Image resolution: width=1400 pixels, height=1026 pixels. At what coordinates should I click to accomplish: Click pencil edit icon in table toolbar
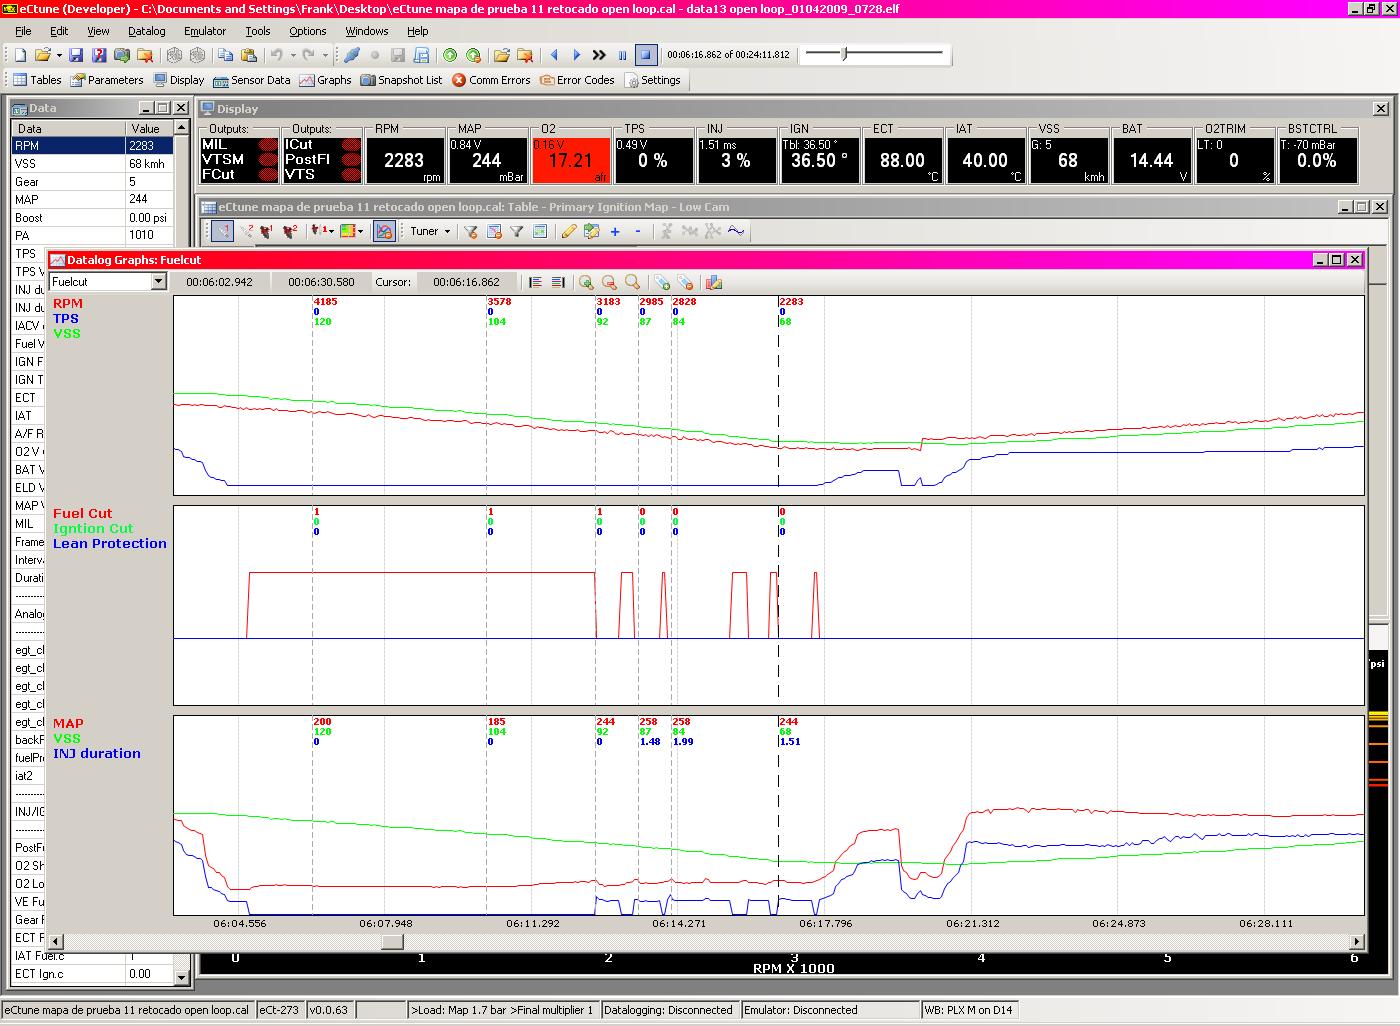tap(568, 231)
